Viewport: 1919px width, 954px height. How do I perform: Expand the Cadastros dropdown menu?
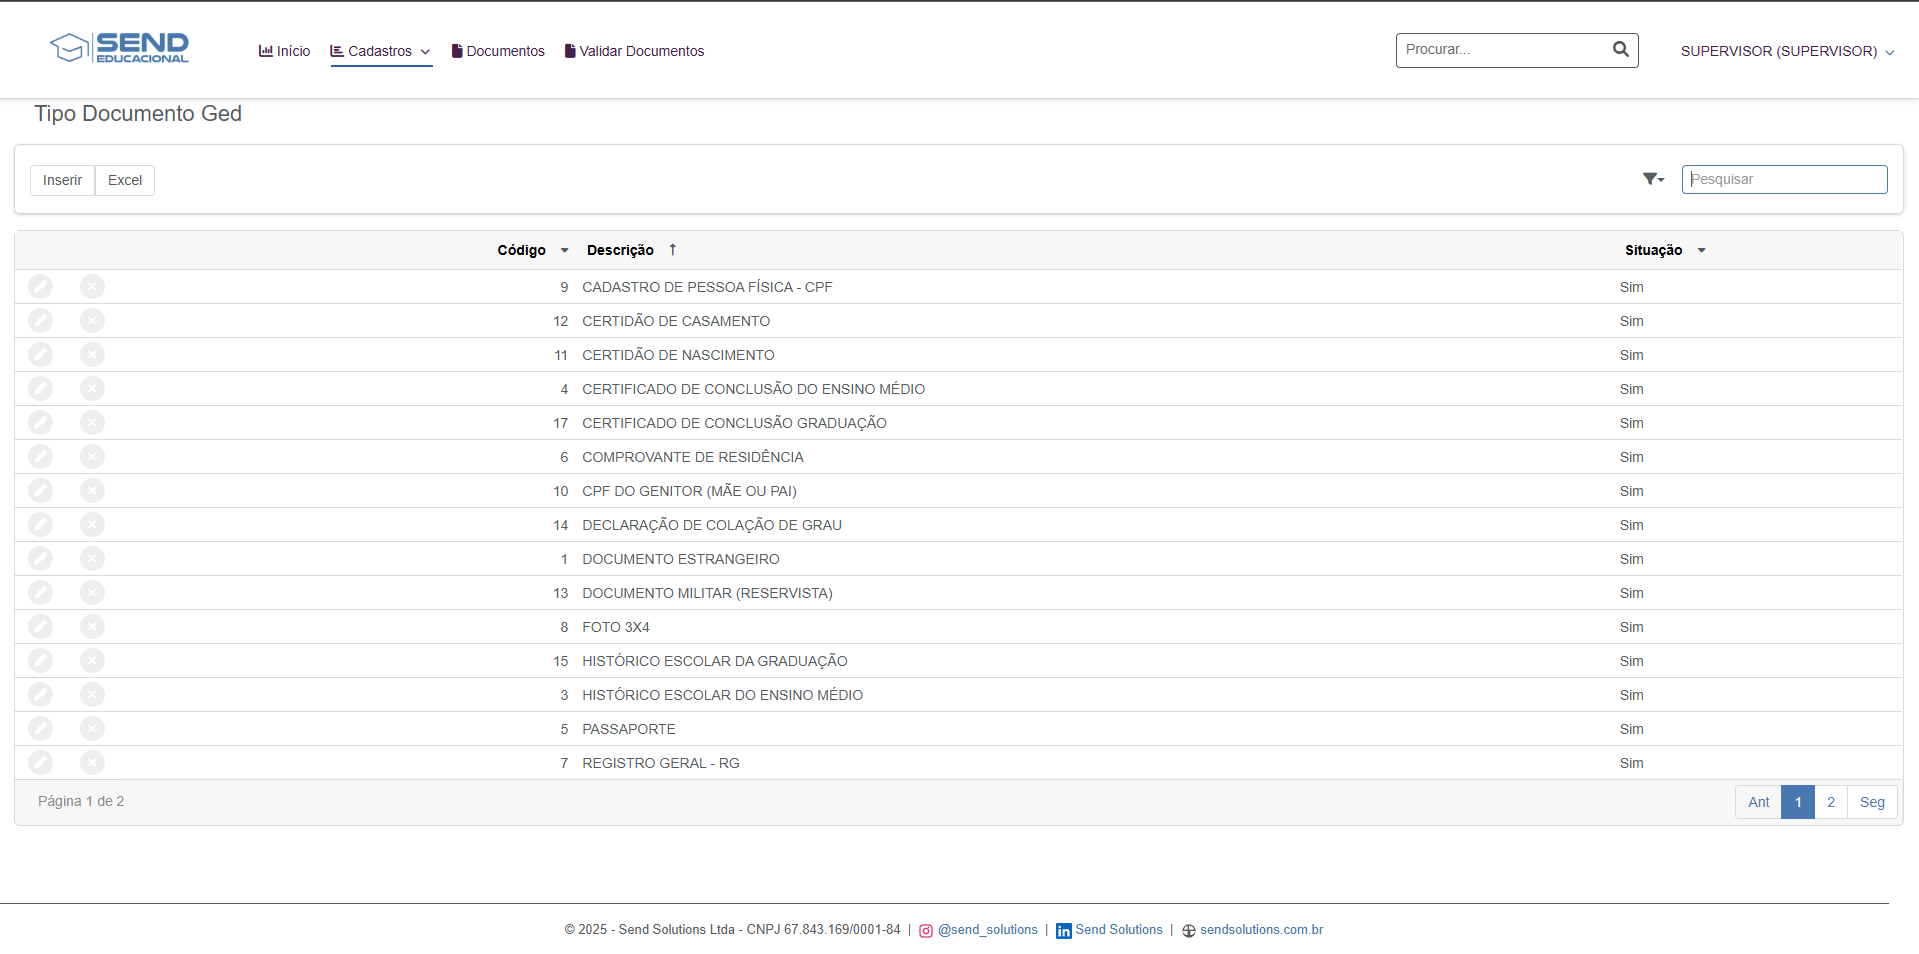380,51
